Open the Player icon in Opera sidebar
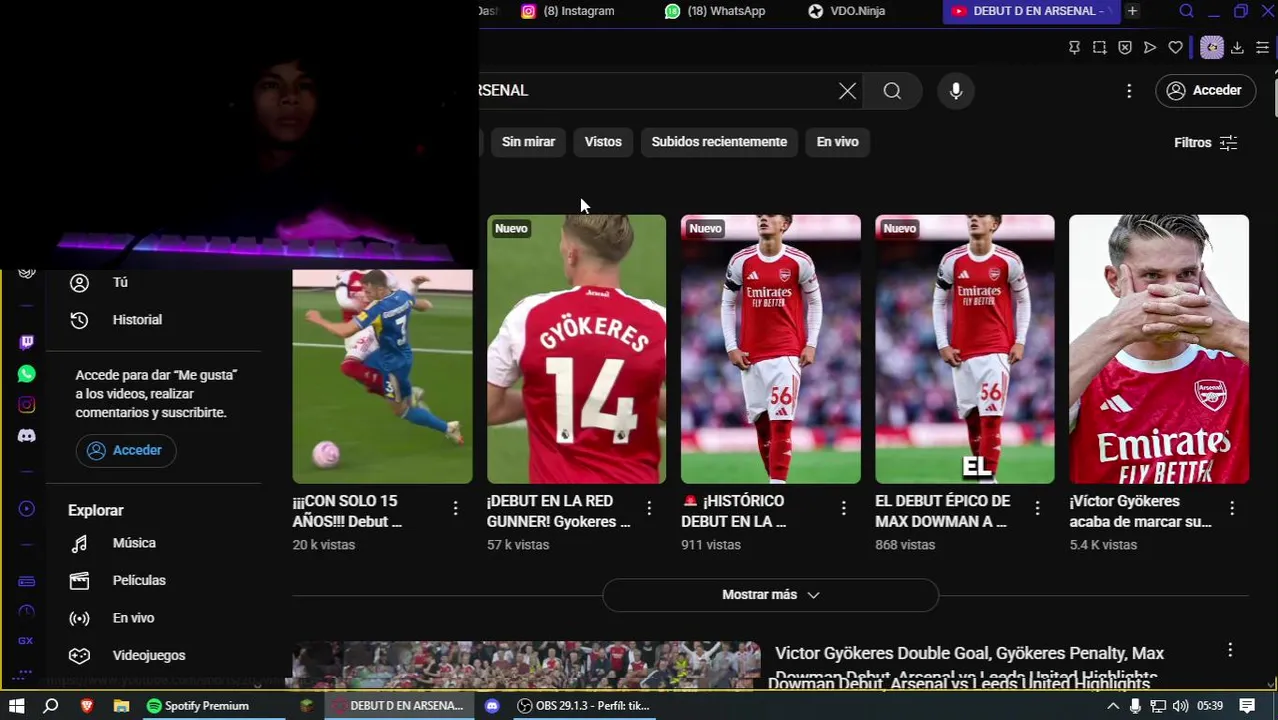The image size is (1278, 720). [27, 509]
